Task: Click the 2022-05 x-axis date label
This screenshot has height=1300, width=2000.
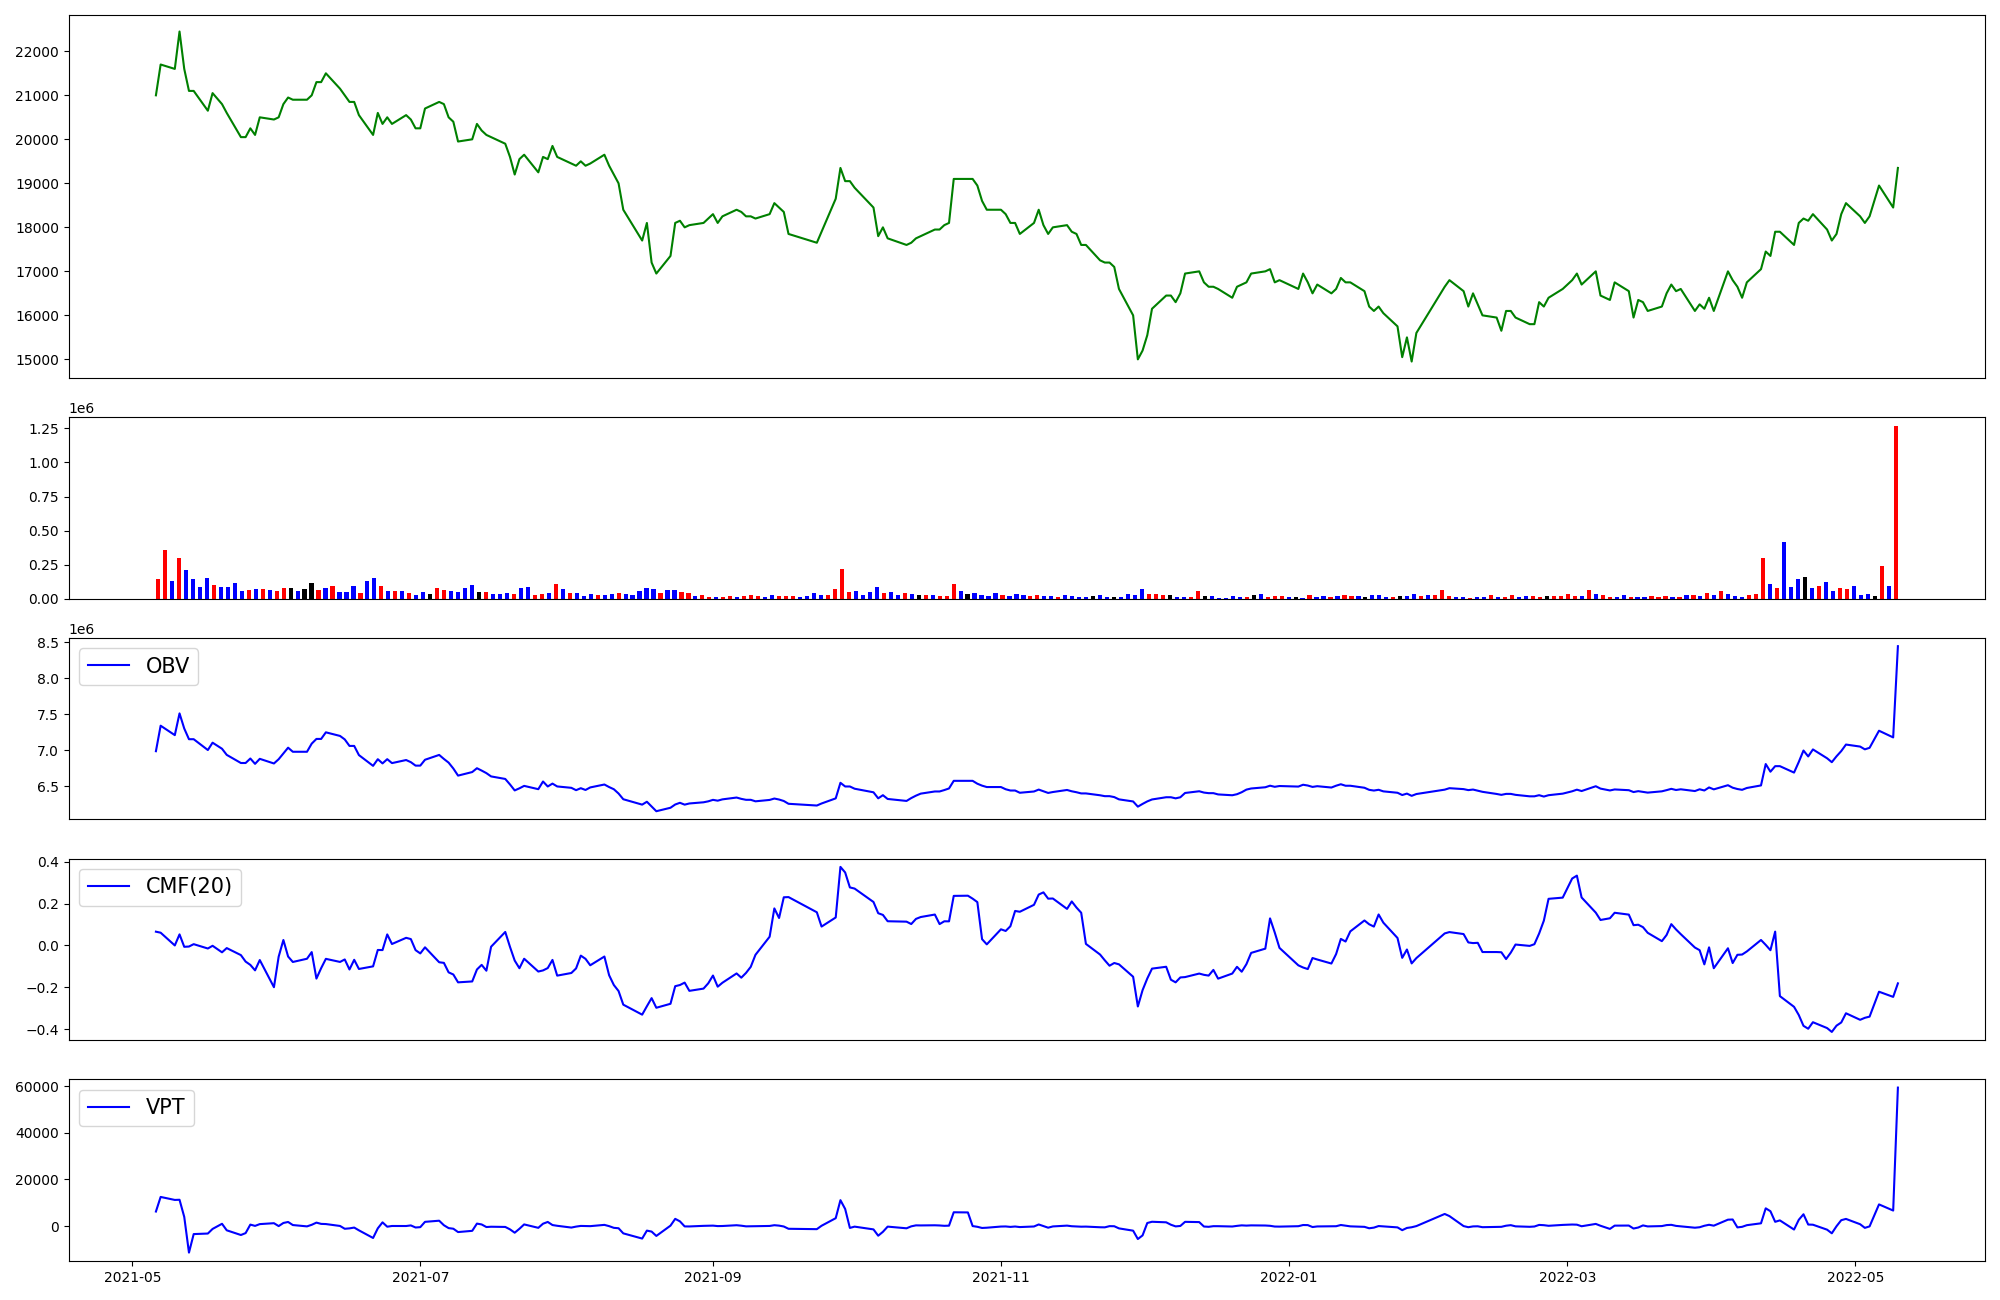Action: pos(1855,1277)
